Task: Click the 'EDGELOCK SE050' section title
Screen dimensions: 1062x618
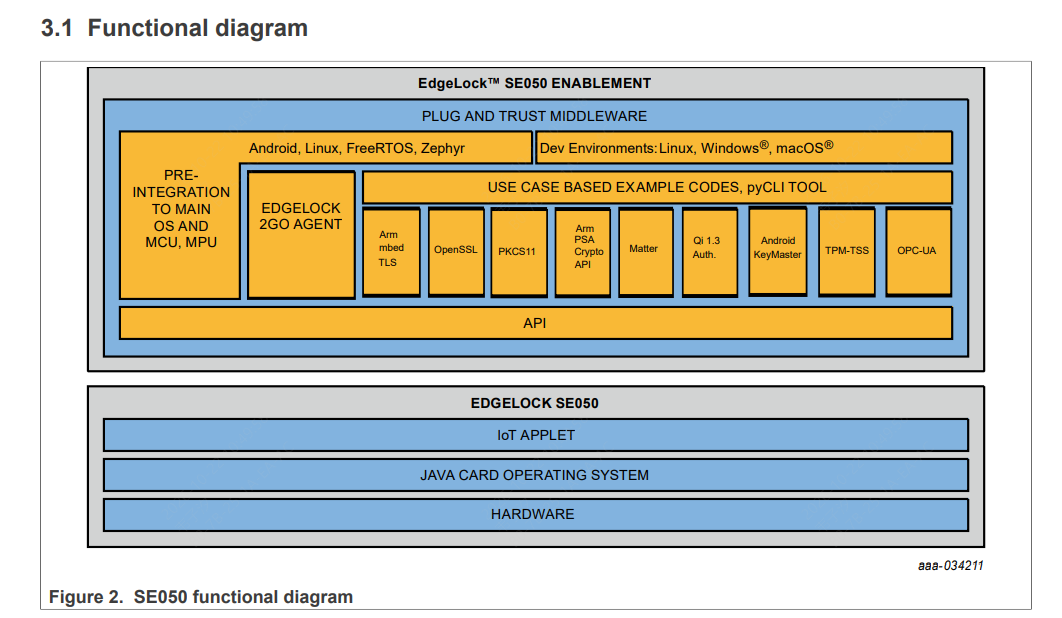Action: [x=534, y=403]
